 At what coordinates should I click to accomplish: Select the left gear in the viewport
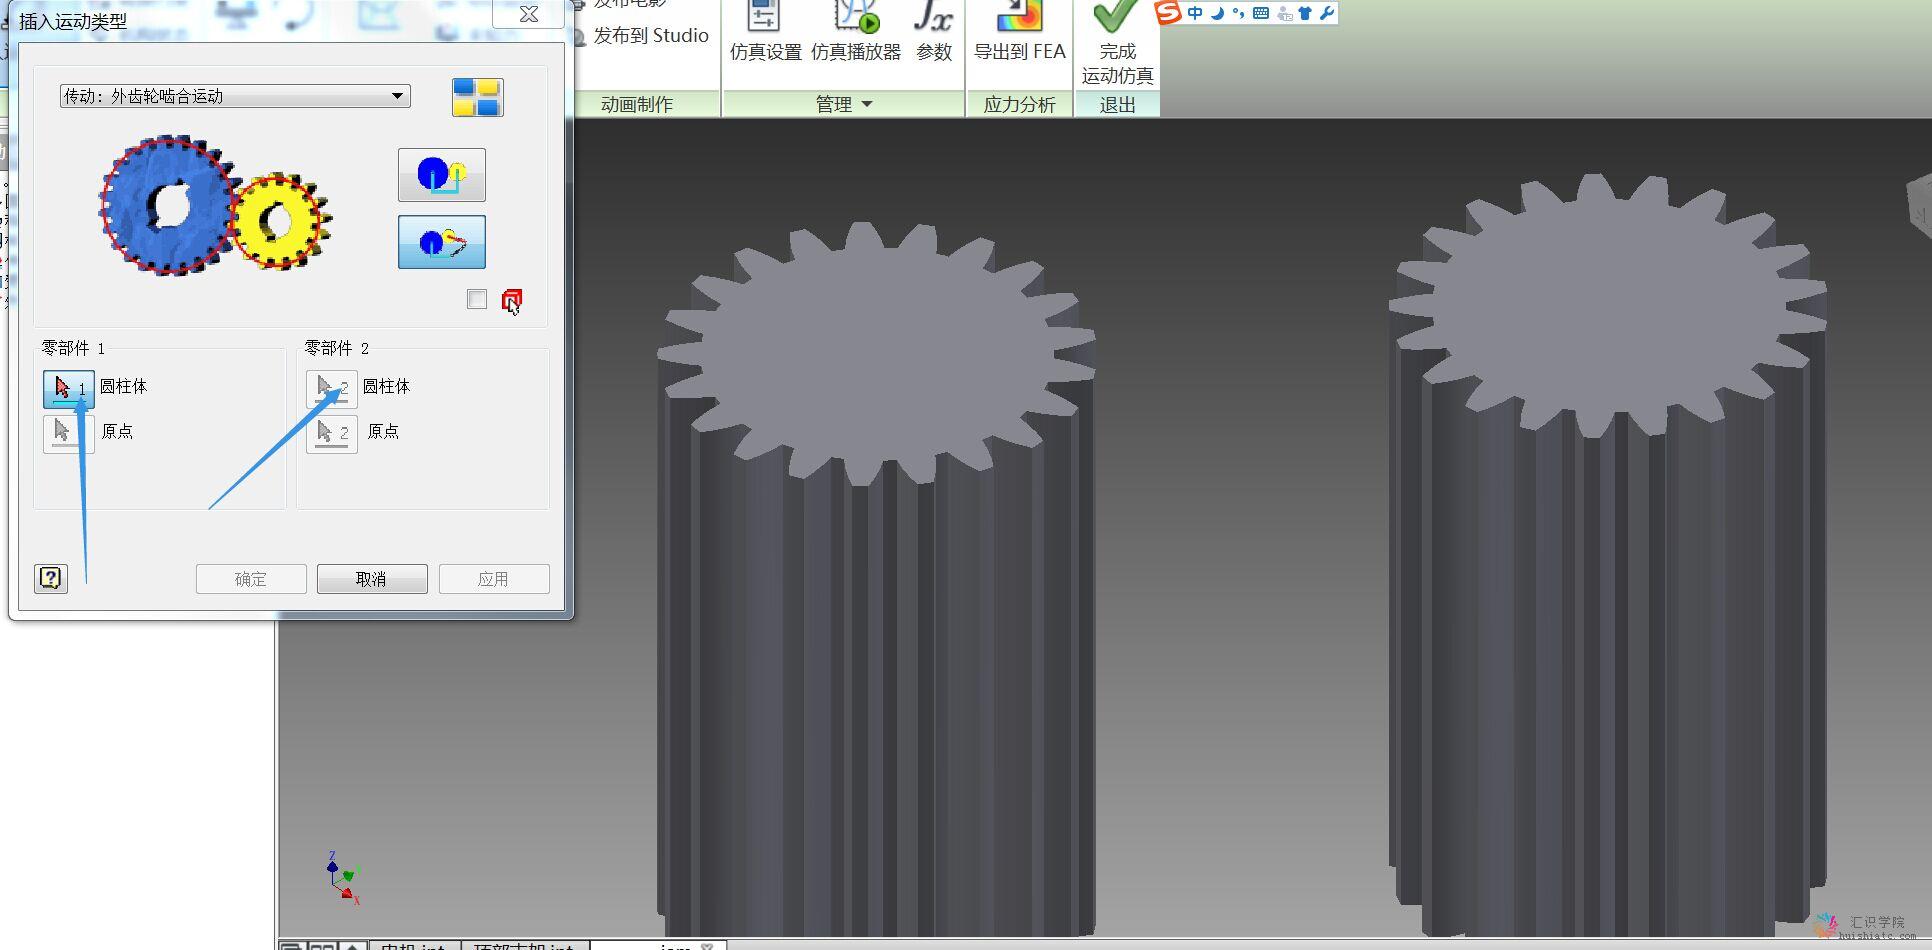click(876, 580)
